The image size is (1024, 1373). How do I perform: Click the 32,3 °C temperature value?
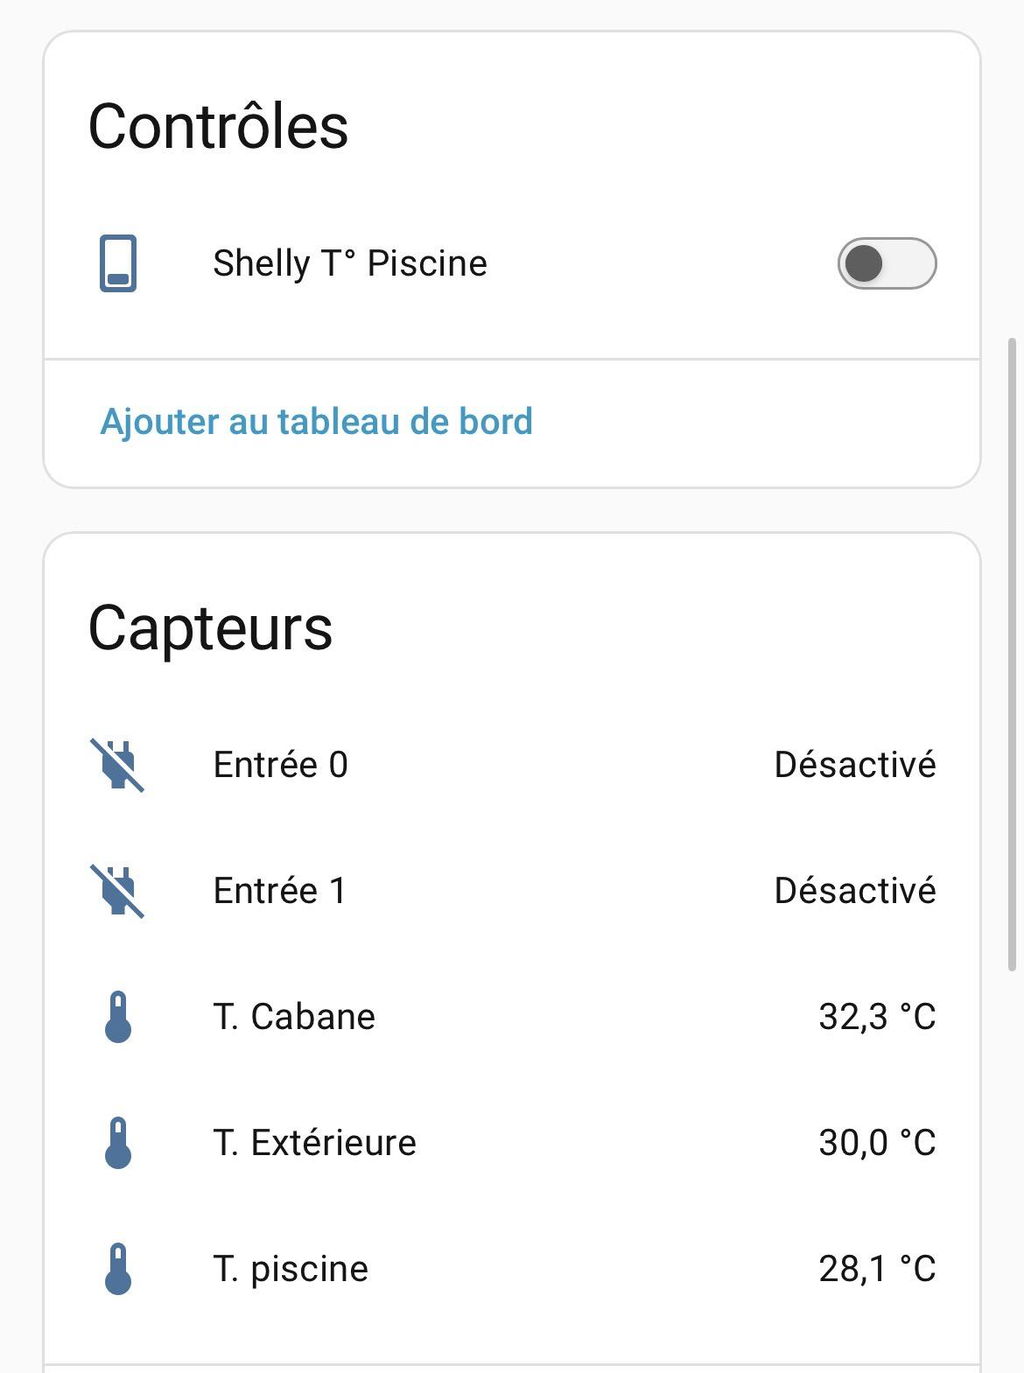click(x=877, y=1017)
